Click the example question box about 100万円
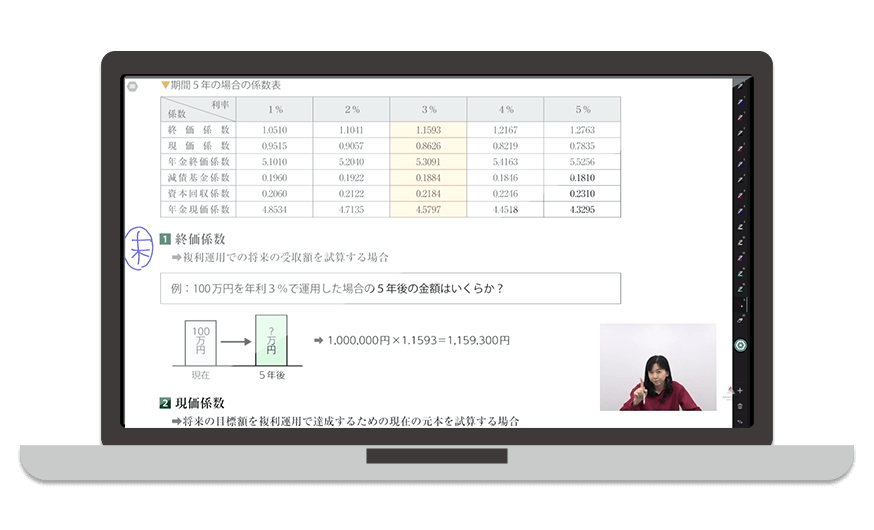The image size is (874, 530). click(x=390, y=288)
